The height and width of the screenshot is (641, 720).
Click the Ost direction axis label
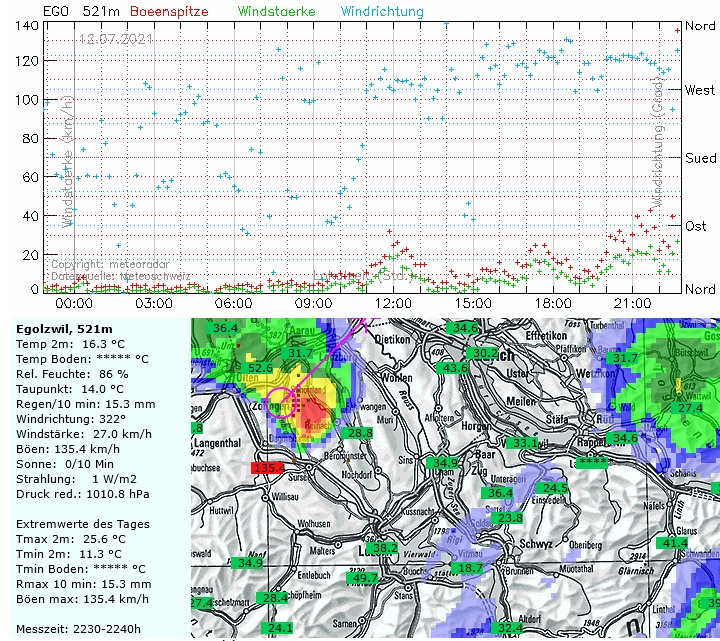click(696, 226)
